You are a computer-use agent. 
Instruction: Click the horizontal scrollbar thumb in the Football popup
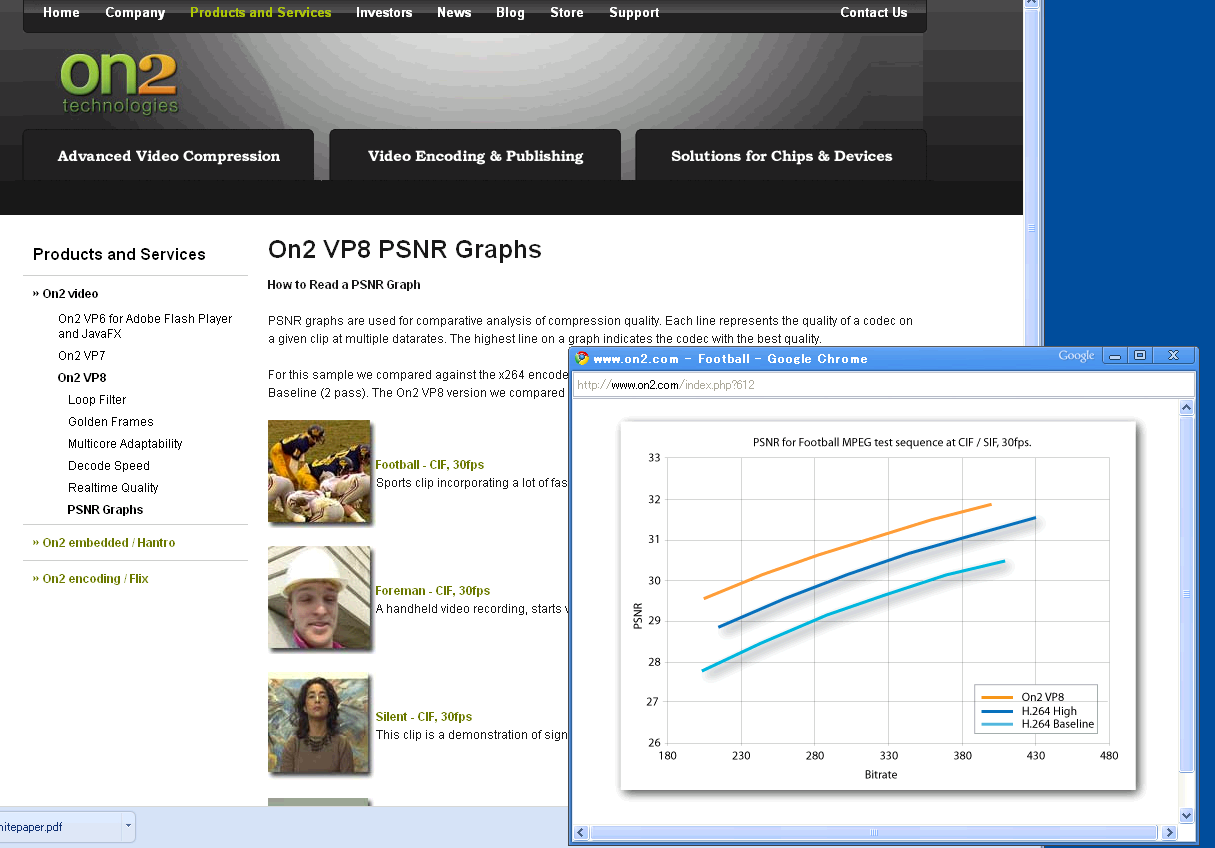tap(872, 832)
